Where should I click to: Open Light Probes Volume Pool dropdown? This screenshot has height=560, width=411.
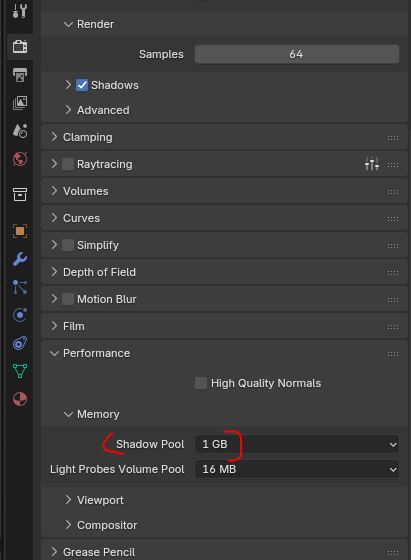[x=297, y=469]
